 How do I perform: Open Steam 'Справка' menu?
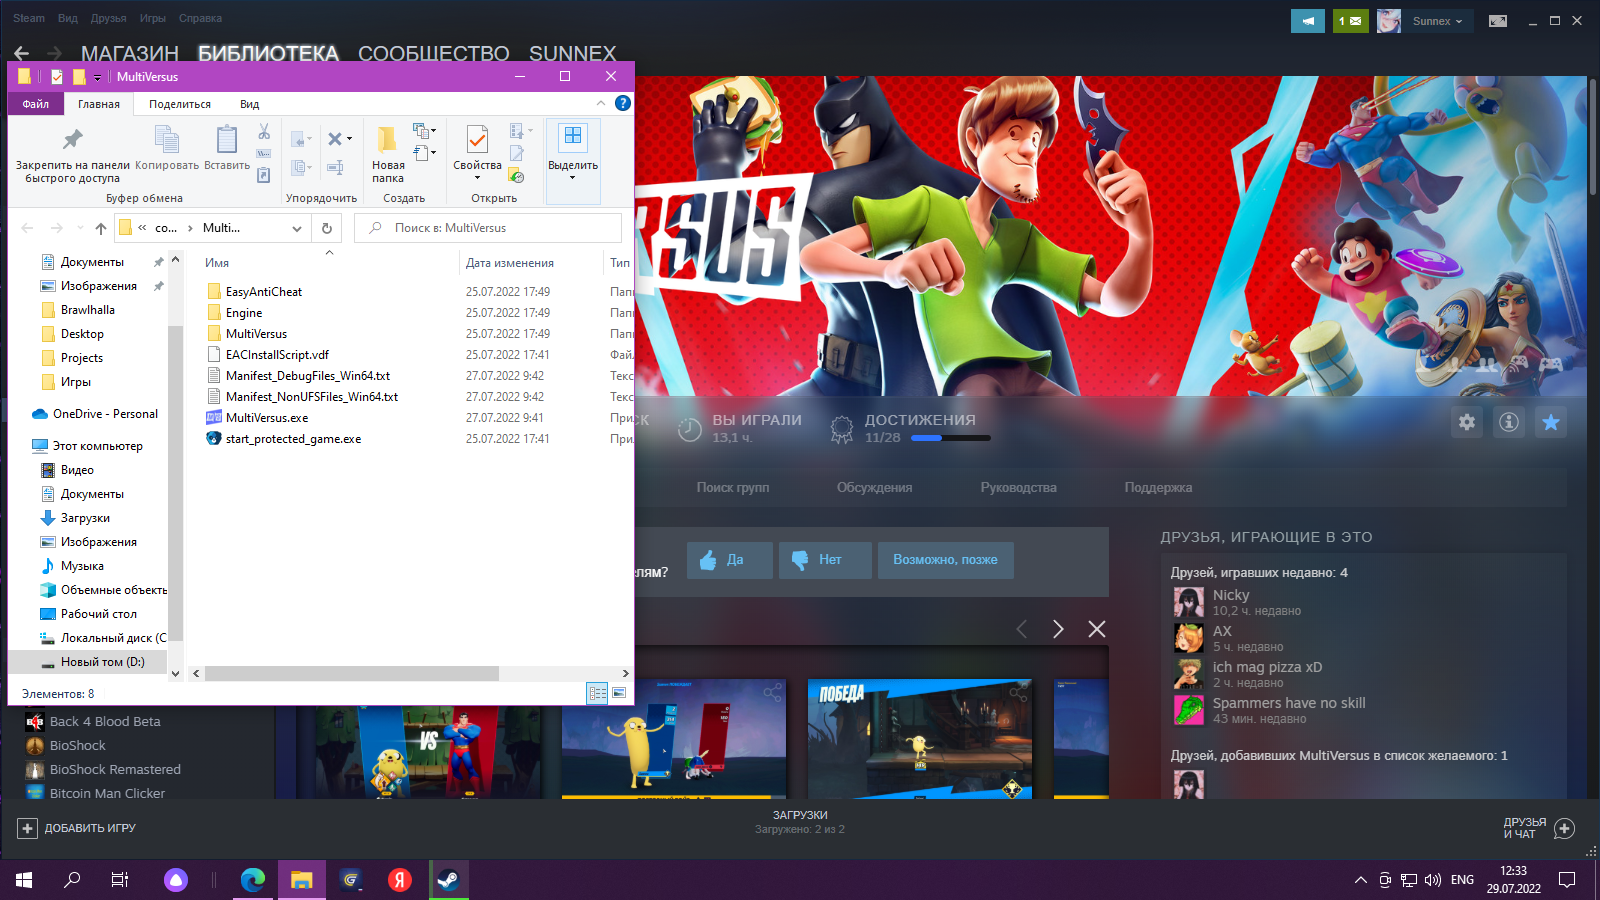(200, 18)
